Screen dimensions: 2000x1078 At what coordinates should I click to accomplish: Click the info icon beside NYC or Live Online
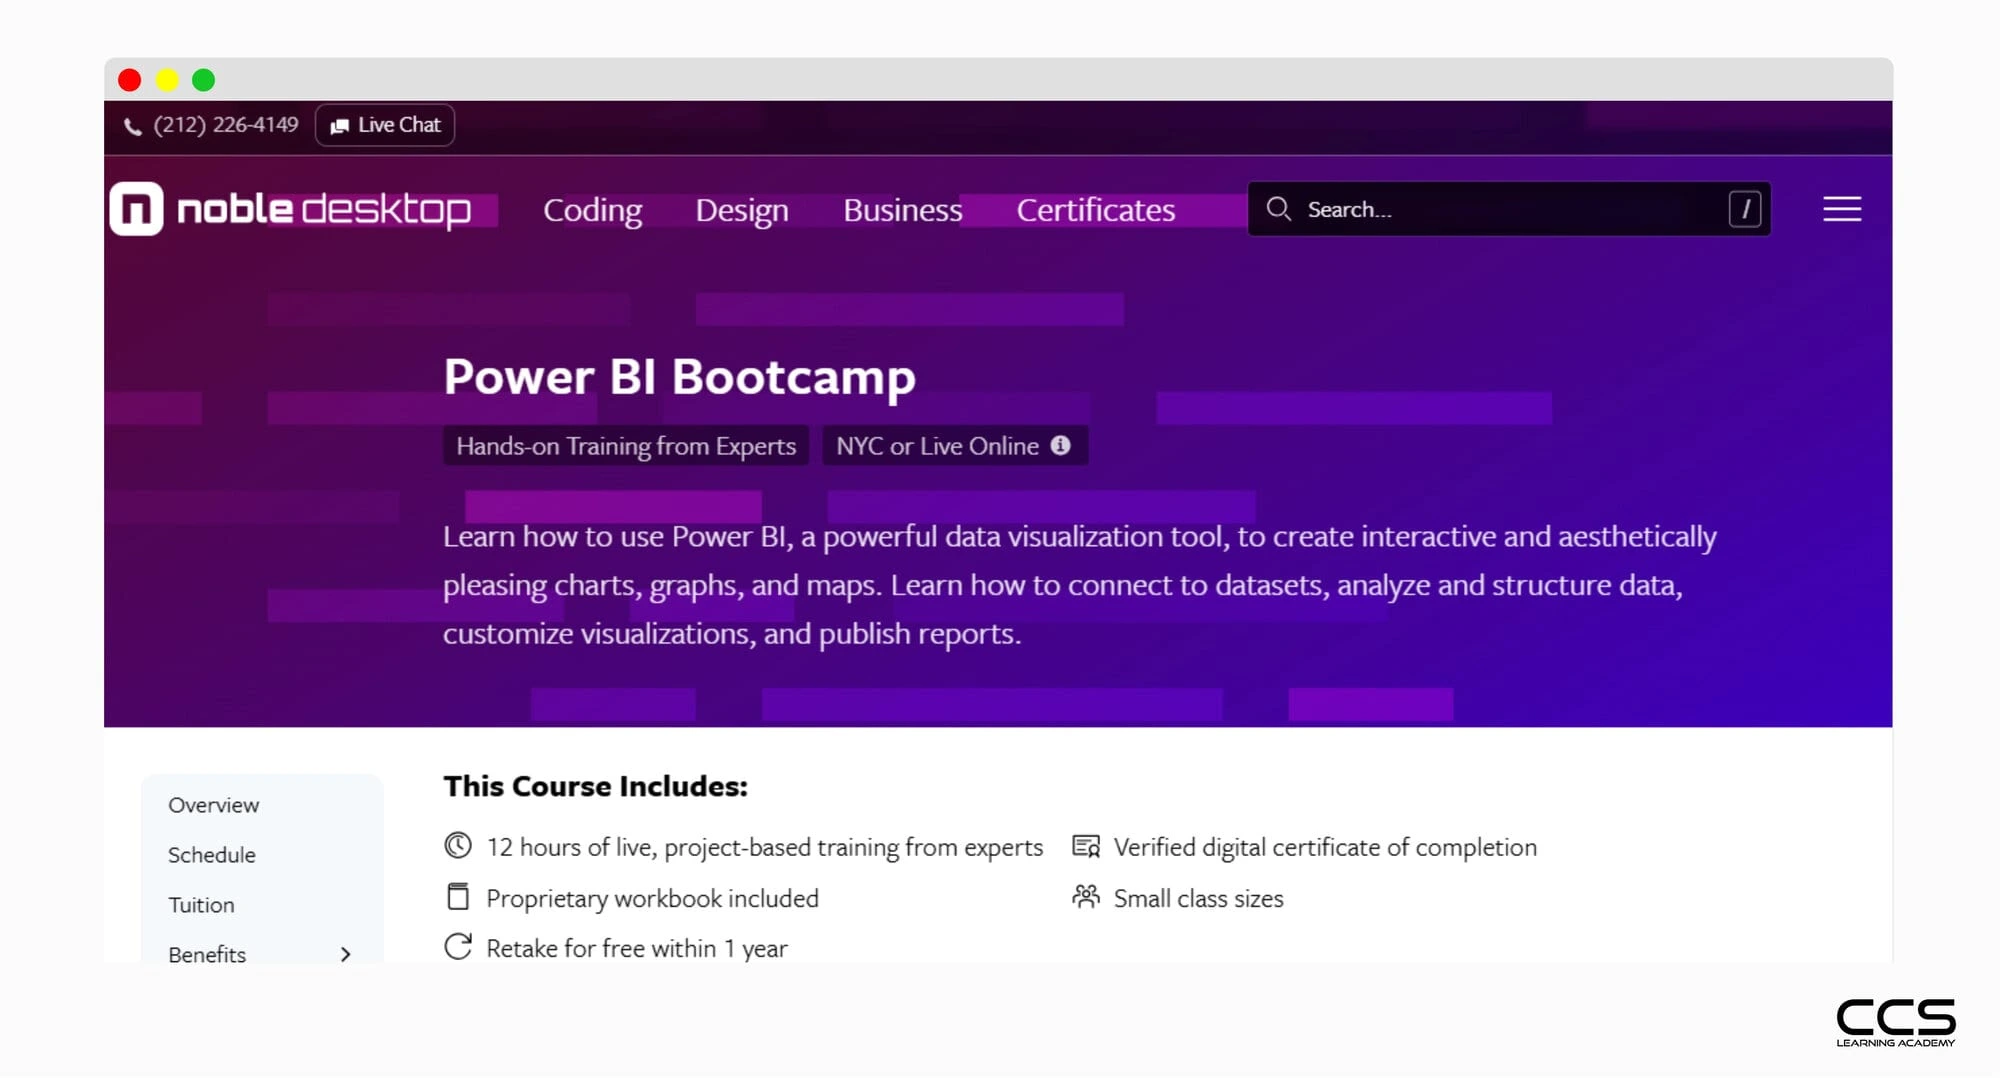tap(1060, 446)
